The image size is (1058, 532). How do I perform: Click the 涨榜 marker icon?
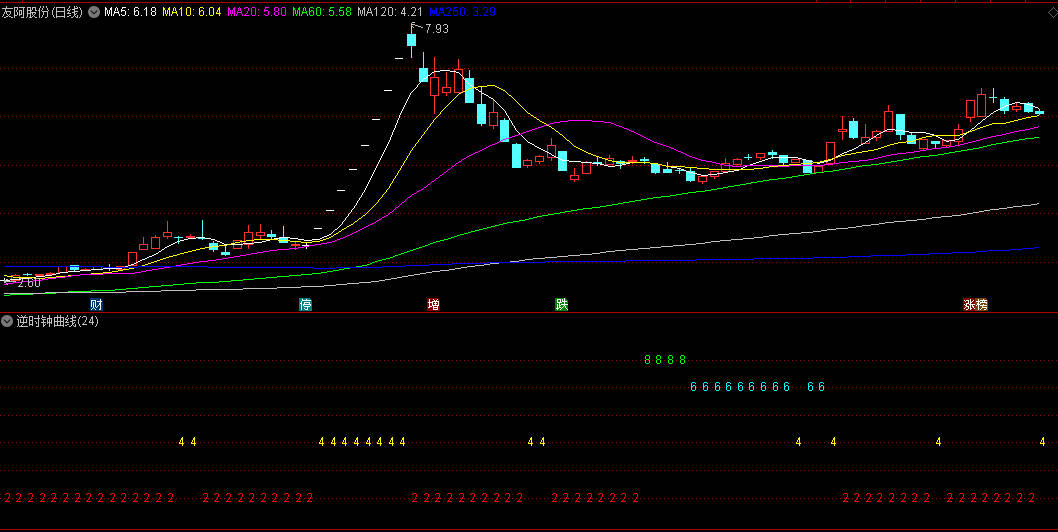click(x=975, y=304)
